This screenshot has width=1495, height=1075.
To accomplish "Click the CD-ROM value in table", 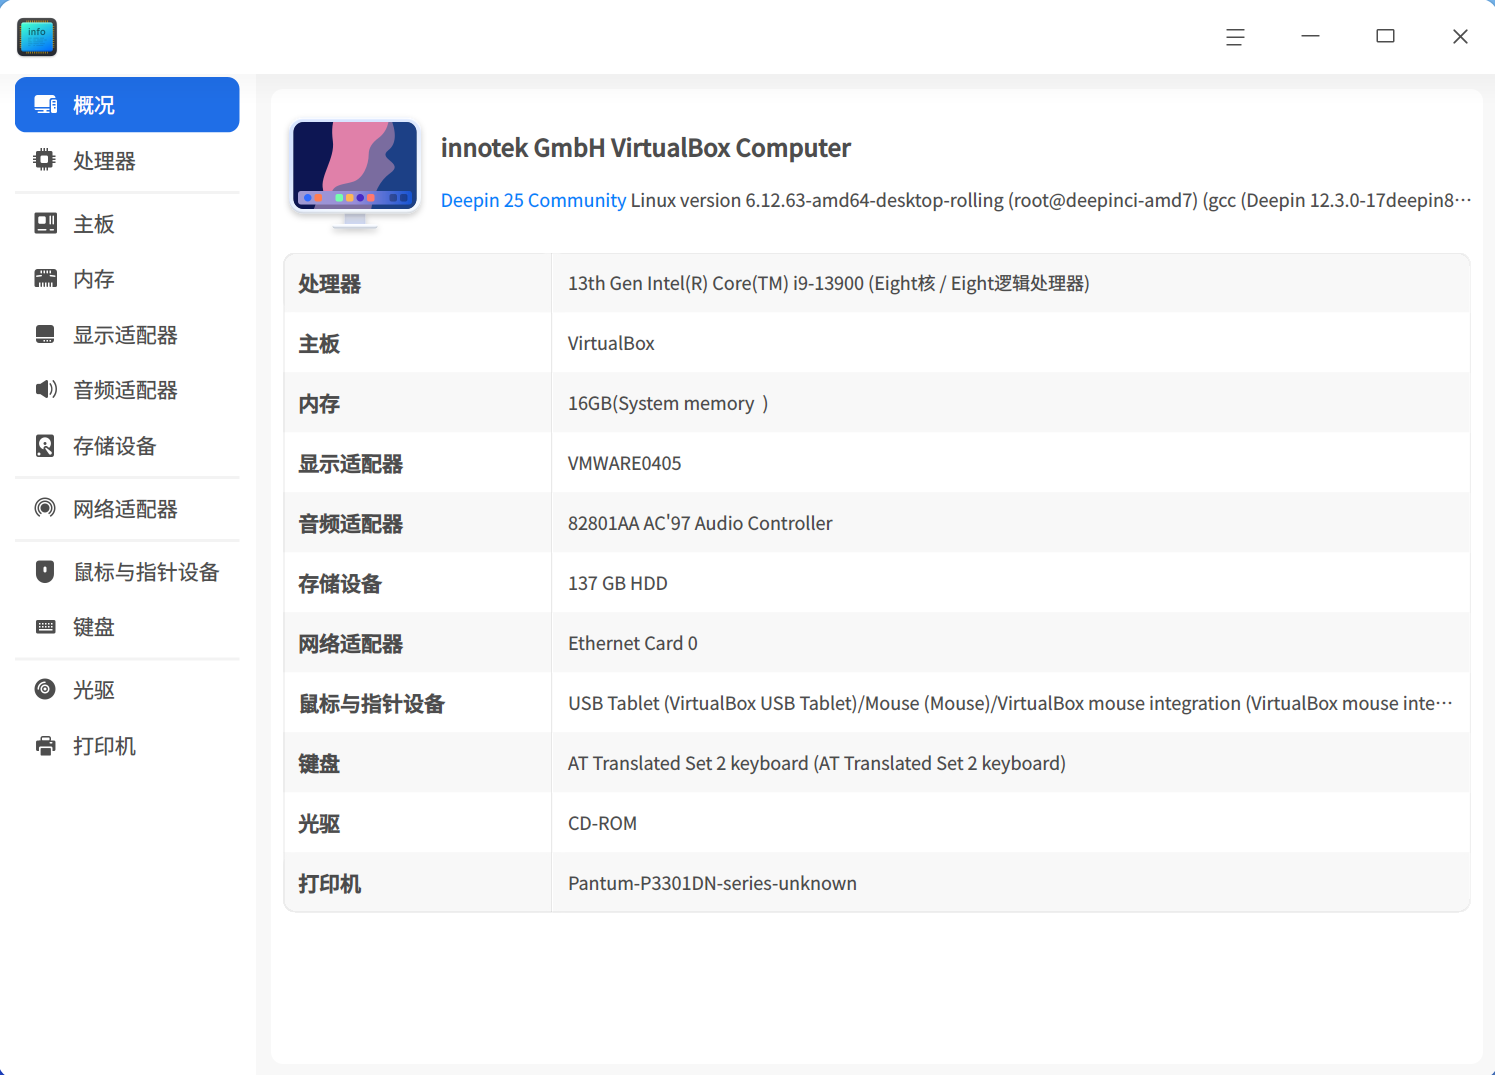I will pyautogui.click(x=602, y=823).
